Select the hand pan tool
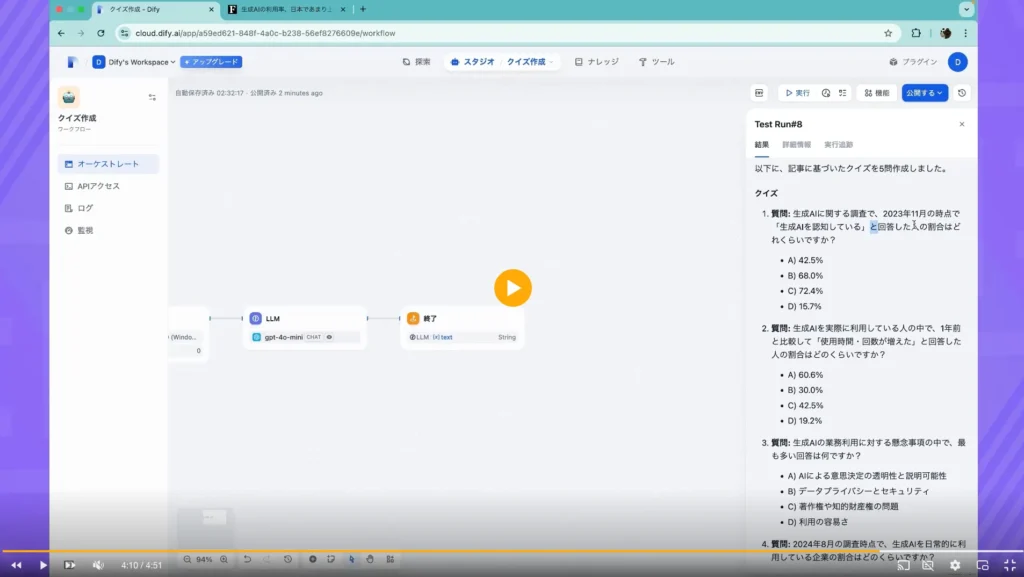Screen dimensions: 1024x577 click(369, 559)
